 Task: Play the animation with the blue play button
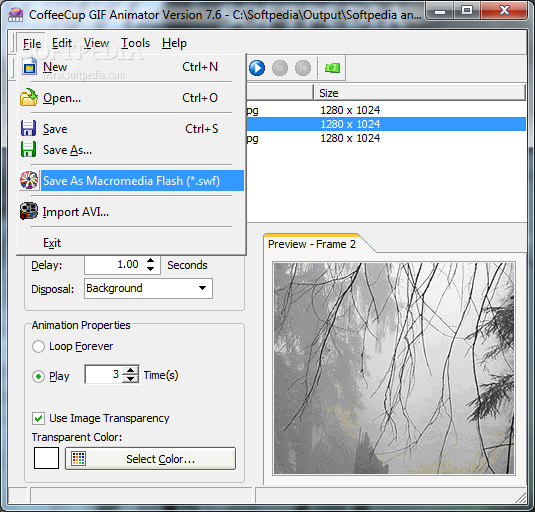(257, 68)
